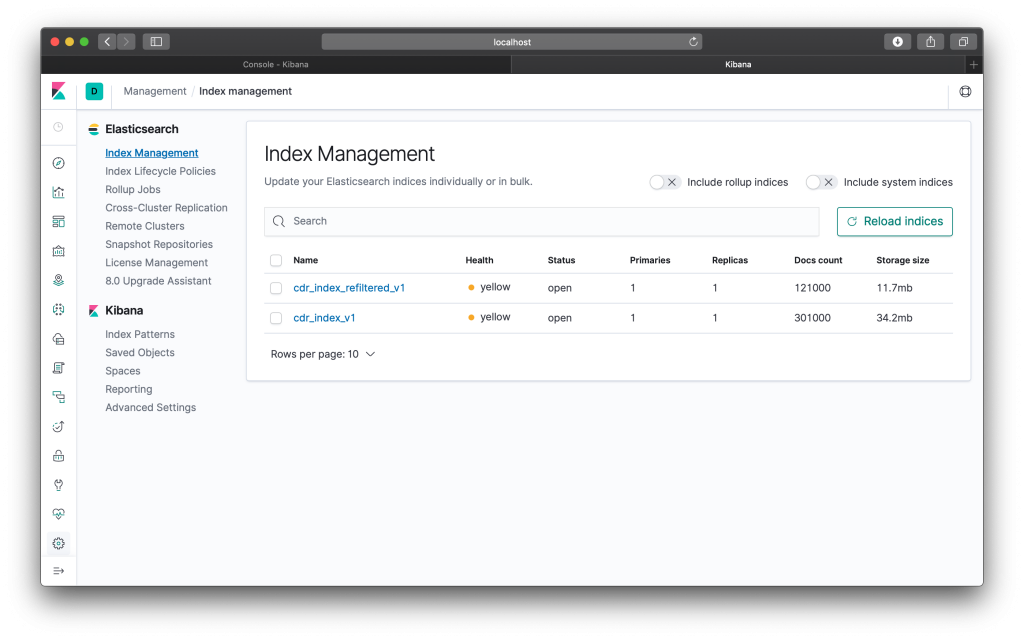This screenshot has width=1024, height=640.
Task: Open Dev Tools from the side navigation
Action: [59, 485]
